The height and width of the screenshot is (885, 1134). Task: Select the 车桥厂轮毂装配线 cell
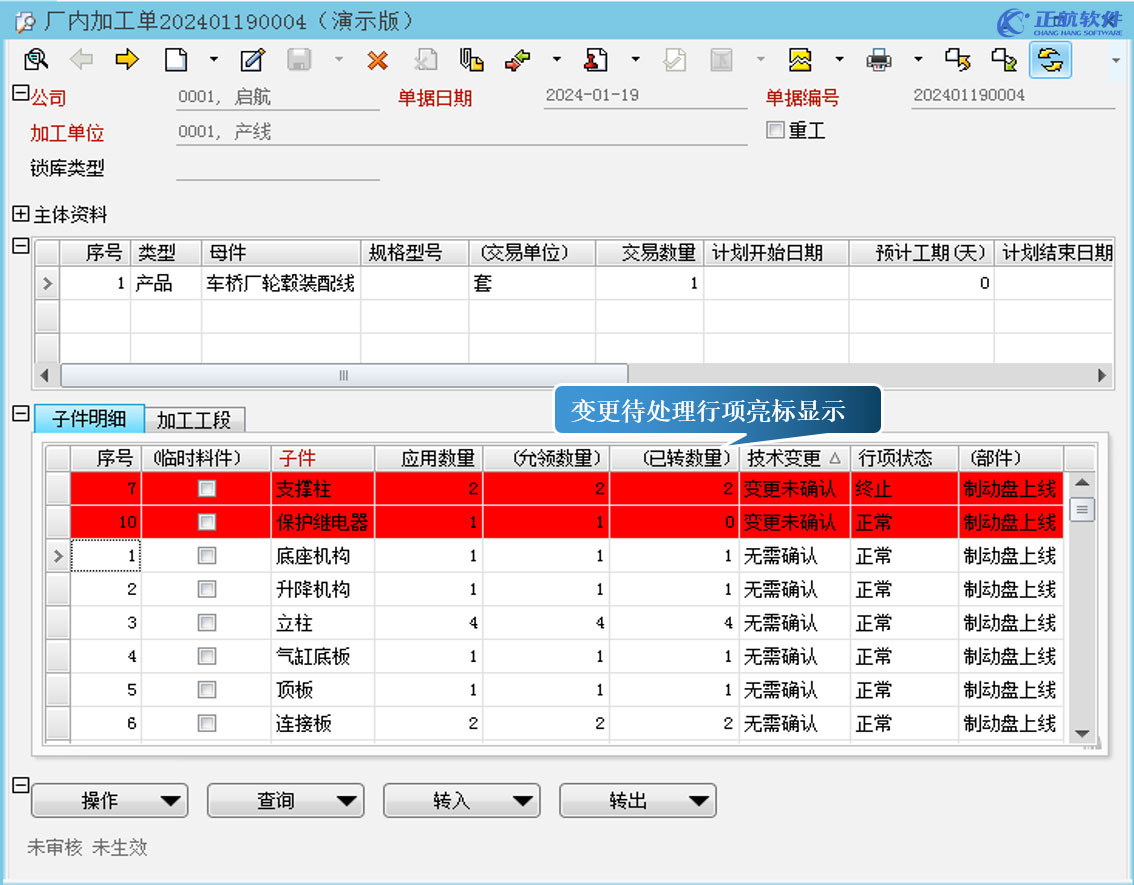(x=281, y=283)
